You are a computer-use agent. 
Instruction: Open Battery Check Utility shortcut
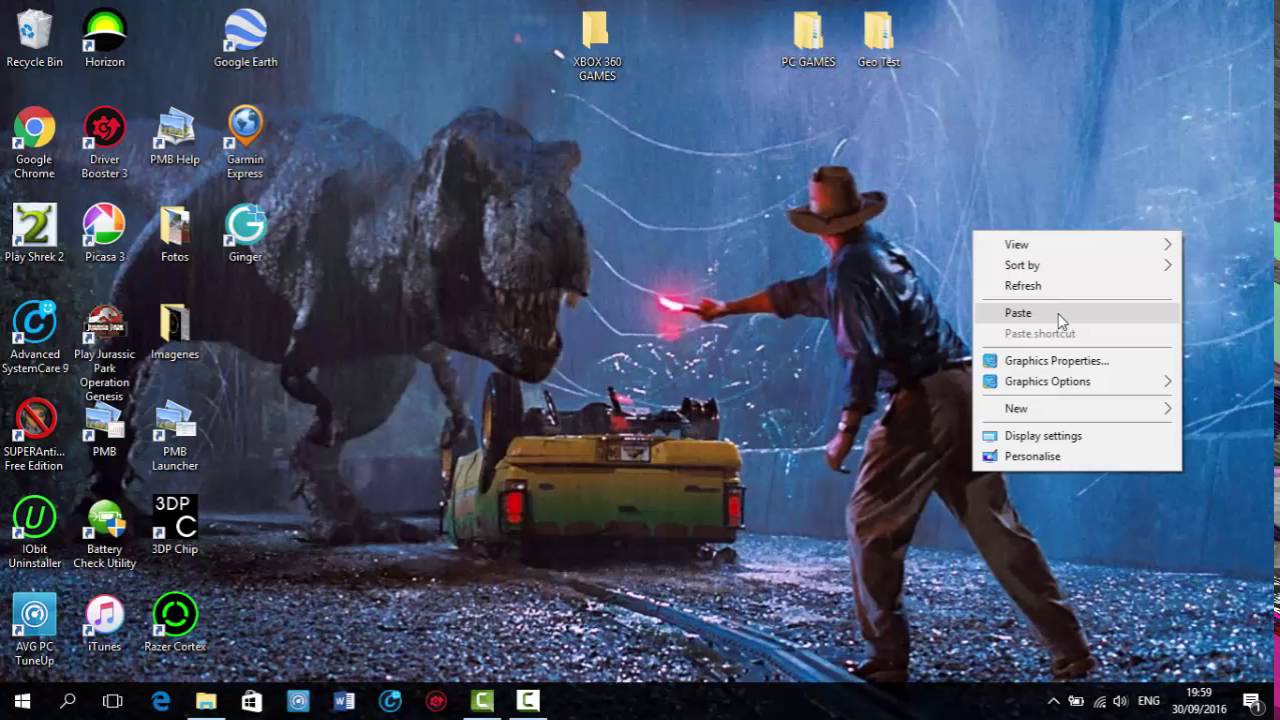pos(105,533)
